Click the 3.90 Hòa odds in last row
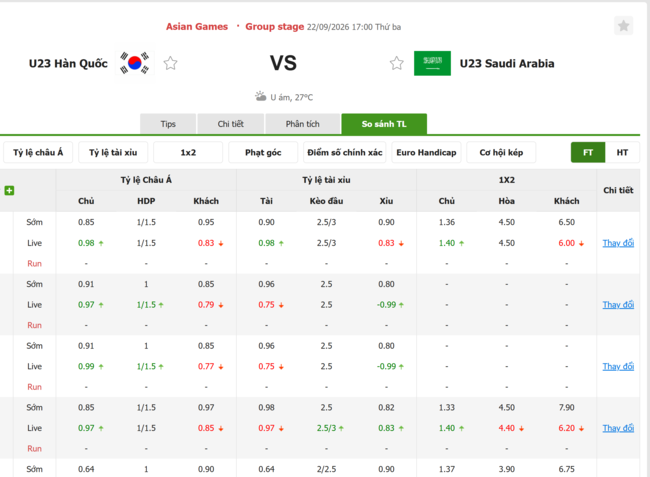The image size is (650, 477). (507, 469)
